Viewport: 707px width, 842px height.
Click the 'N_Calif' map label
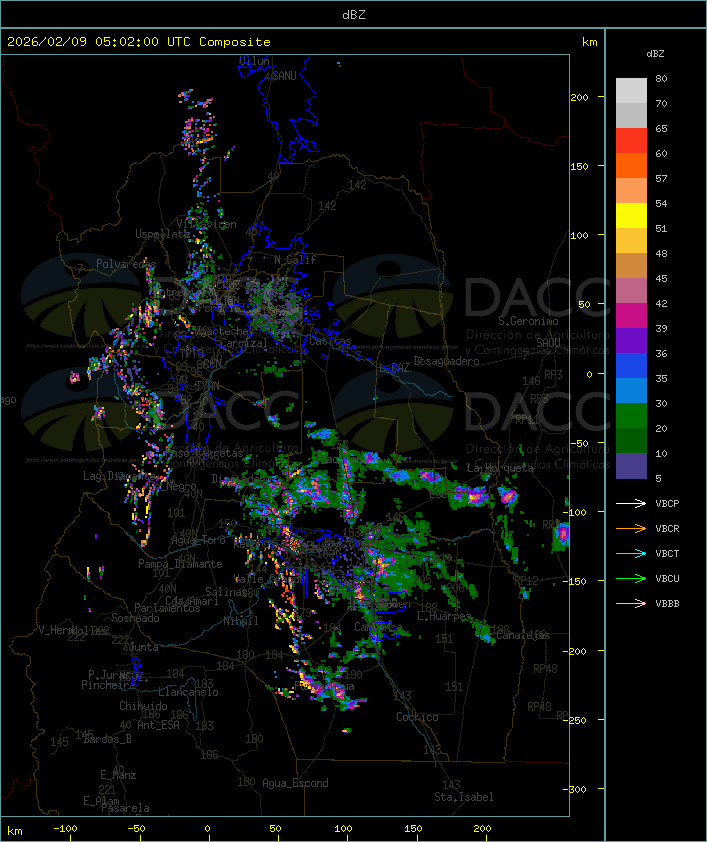point(295,260)
